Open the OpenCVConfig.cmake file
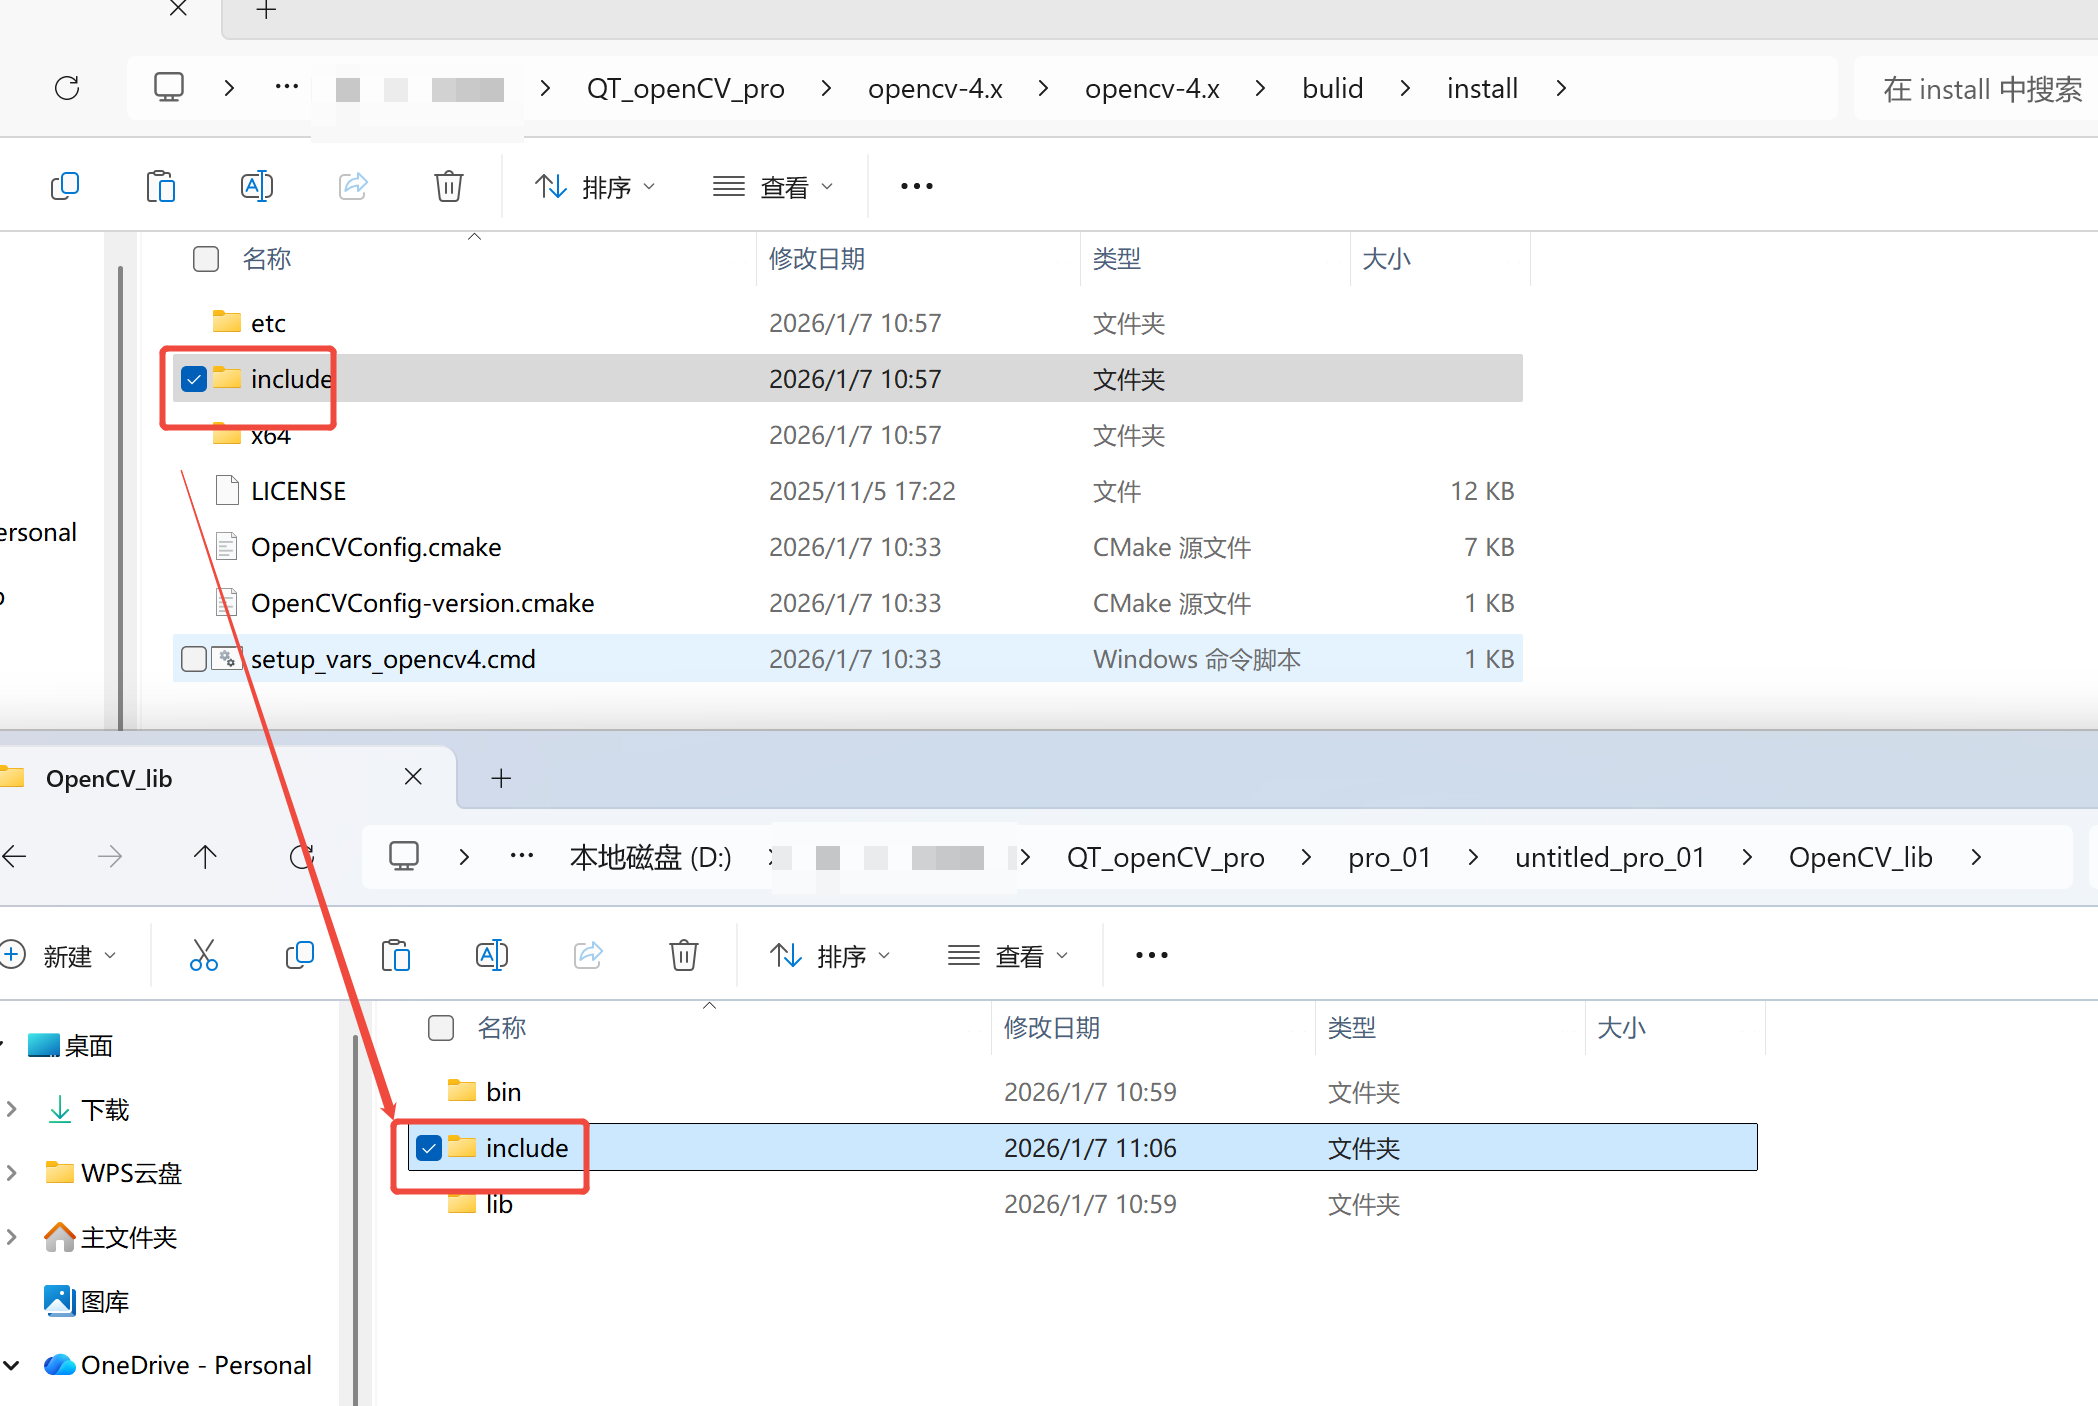 tap(376, 547)
